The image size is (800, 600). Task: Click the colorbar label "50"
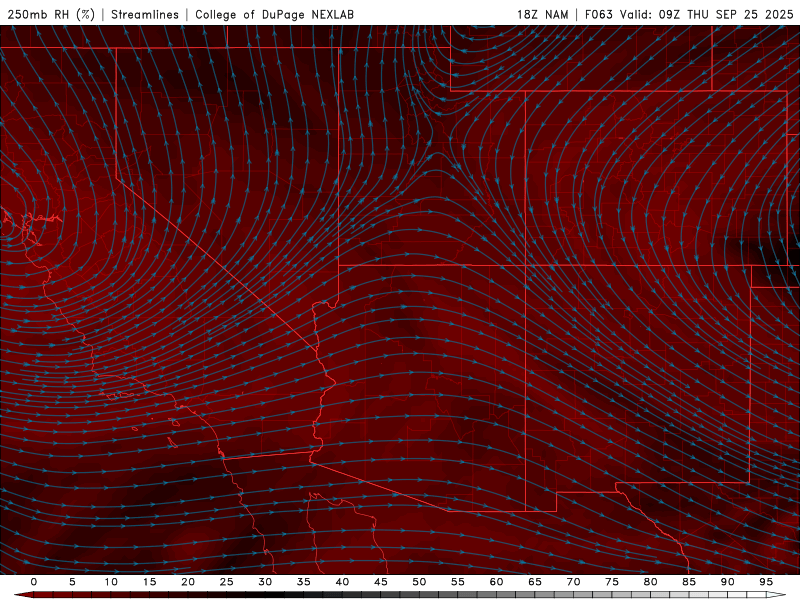(419, 582)
